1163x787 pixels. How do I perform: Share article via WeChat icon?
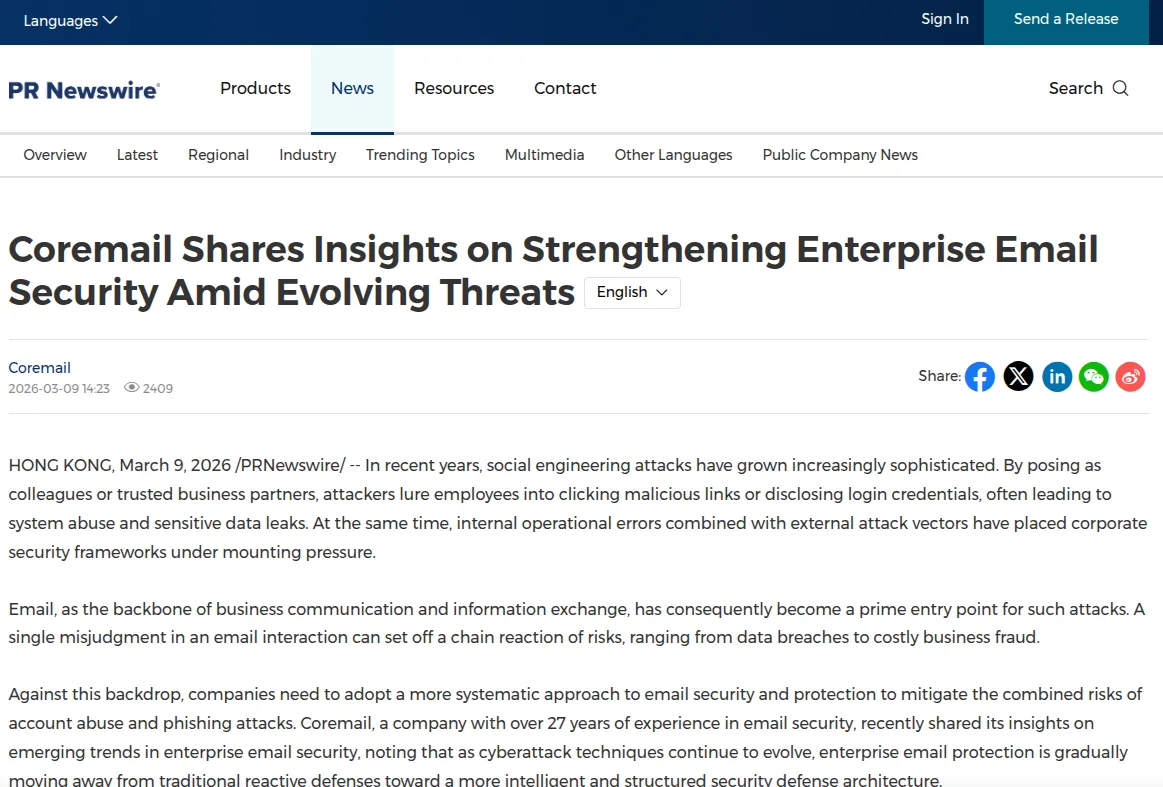click(1094, 376)
